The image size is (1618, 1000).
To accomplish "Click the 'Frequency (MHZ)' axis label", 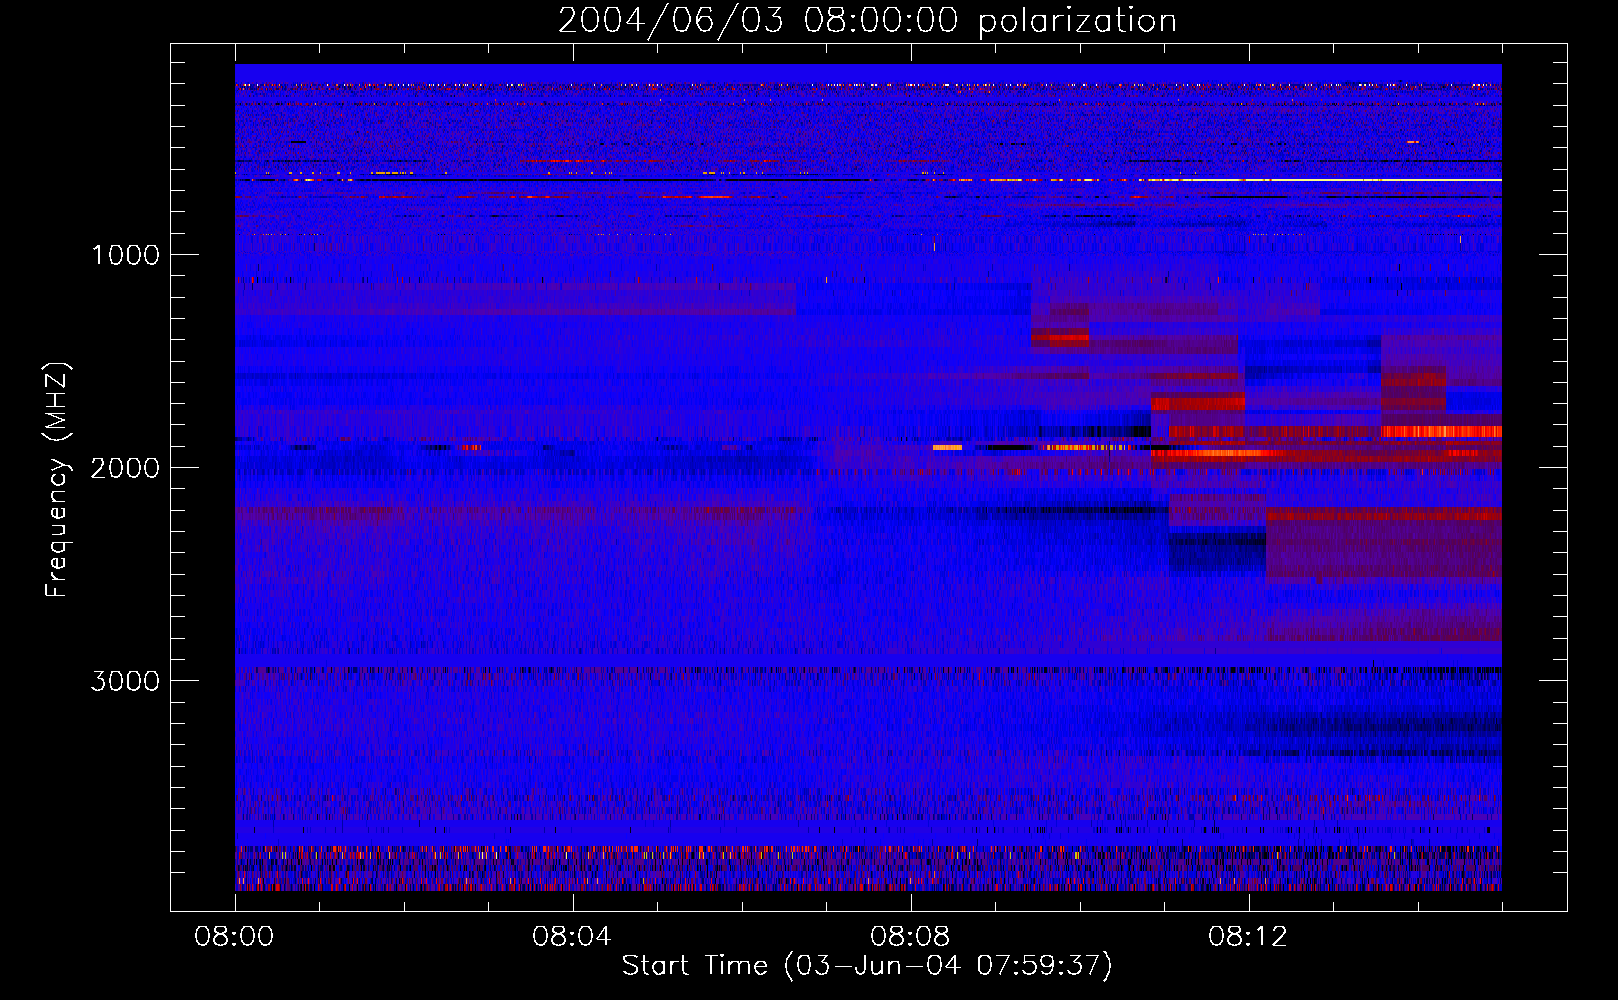I will pos(57,480).
